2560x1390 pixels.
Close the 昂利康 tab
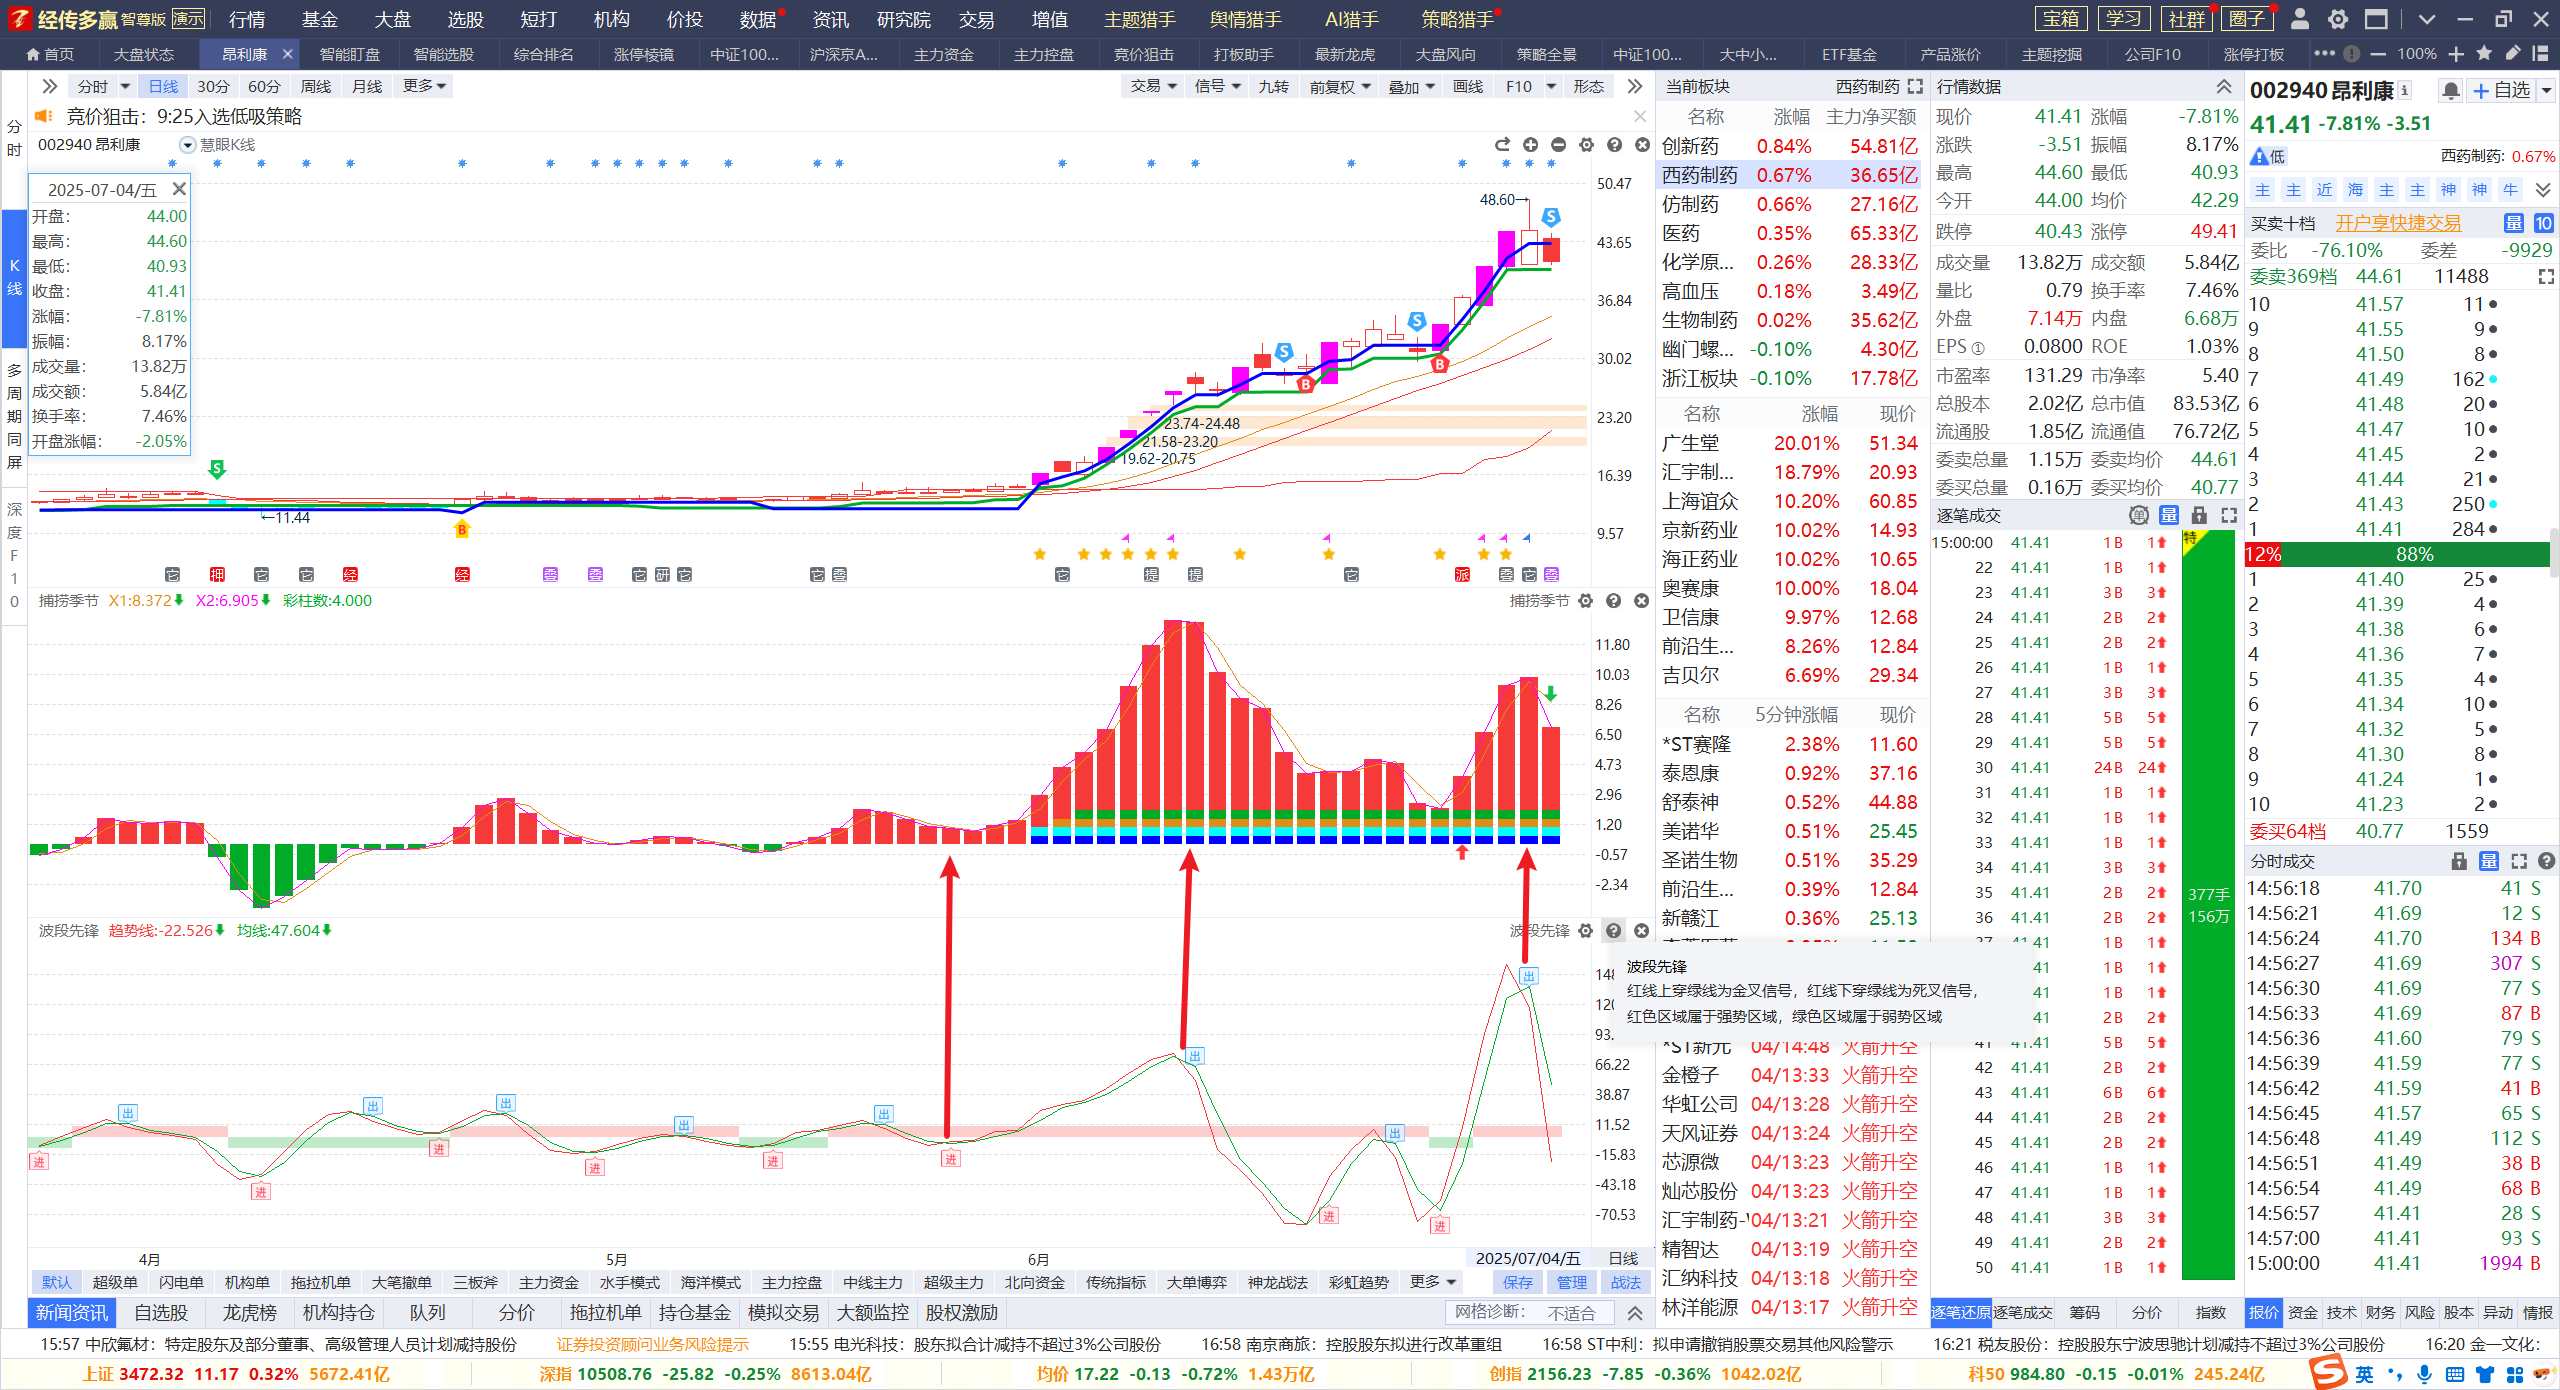coord(287,54)
